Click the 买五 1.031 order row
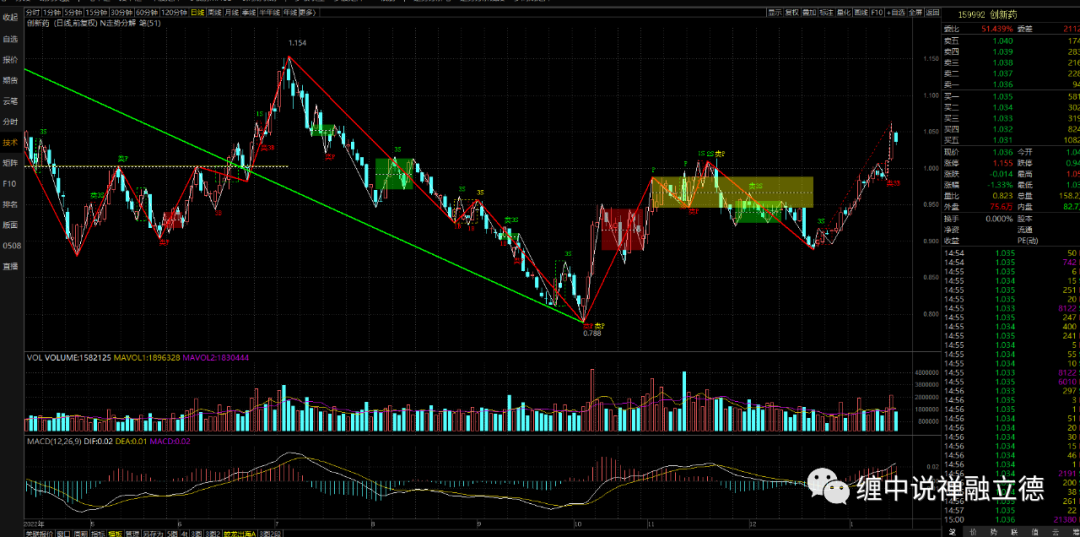Viewport: 1080px width, 537px height. click(x=1011, y=140)
